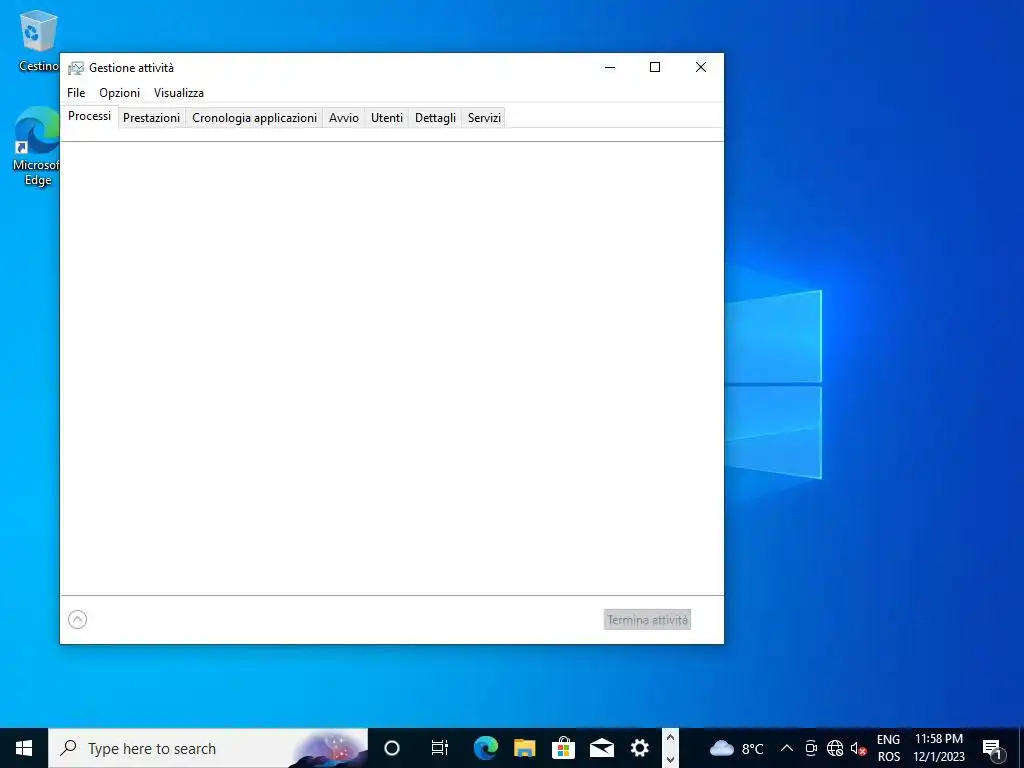Show the Dettagli tab
Image resolution: width=1024 pixels, height=768 pixels.
(435, 118)
